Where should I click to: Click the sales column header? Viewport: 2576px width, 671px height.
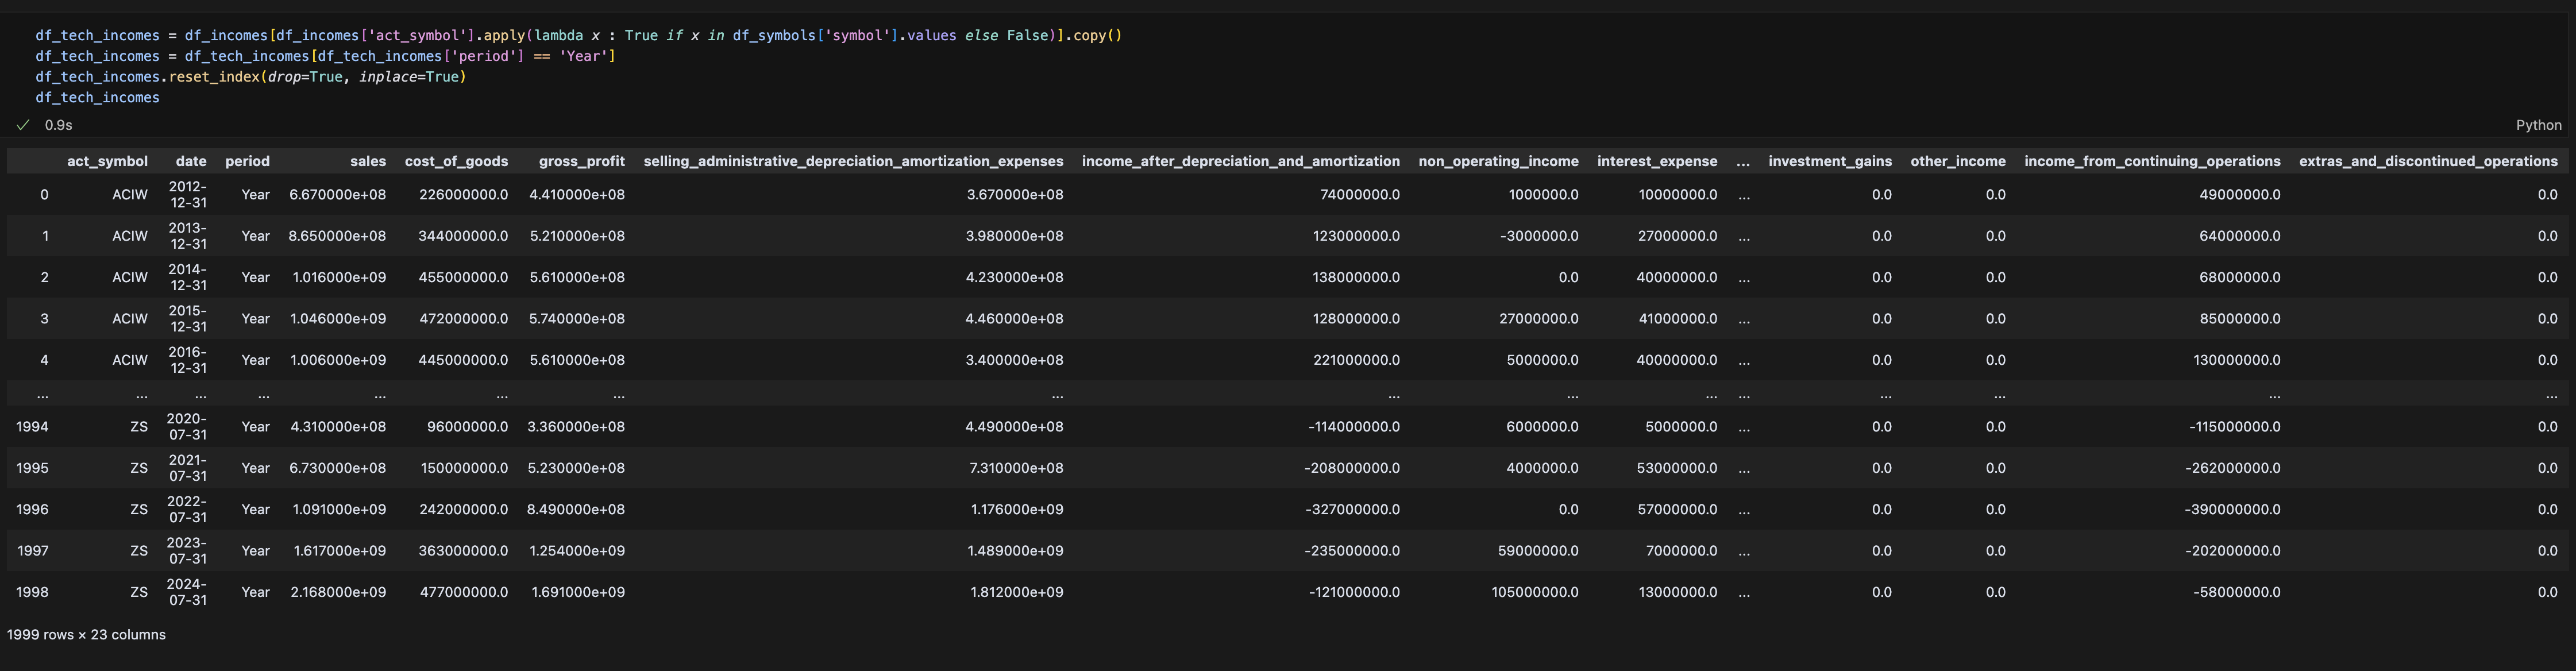[x=367, y=161]
